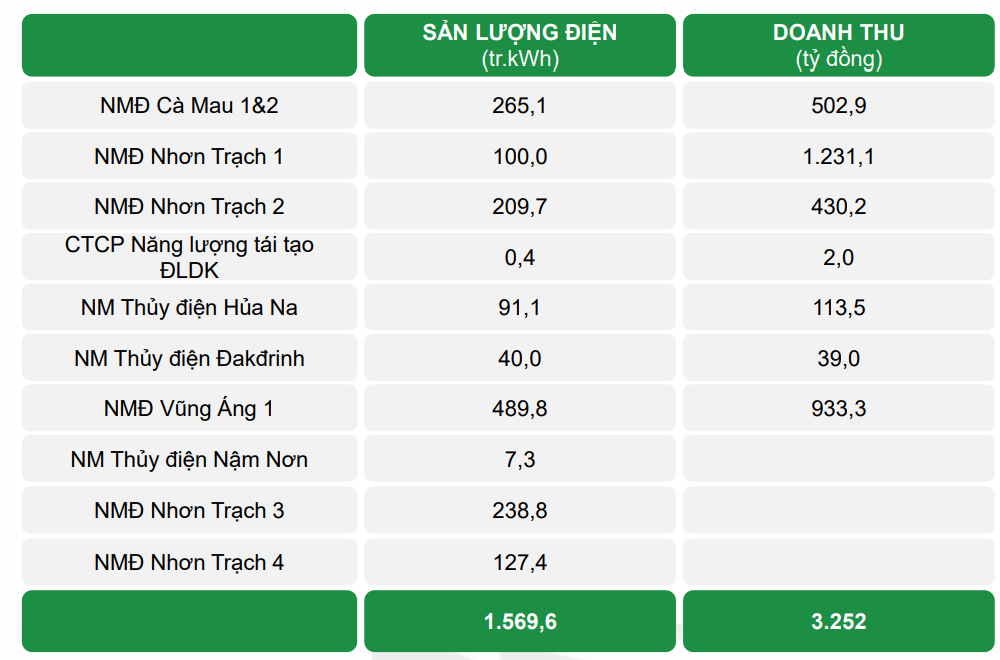Select the NMĐ Nhơn Trạch 2 label cell
This screenshot has height=660, width=1000.
tap(189, 207)
